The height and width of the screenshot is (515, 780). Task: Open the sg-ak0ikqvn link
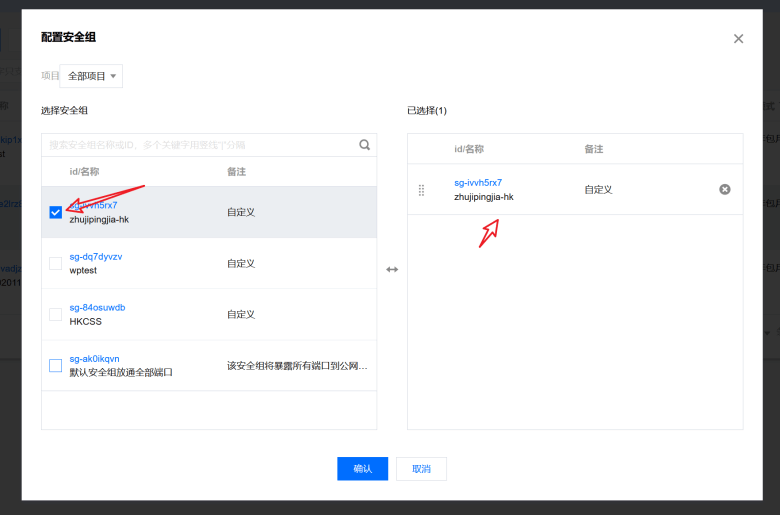click(95, 359)
